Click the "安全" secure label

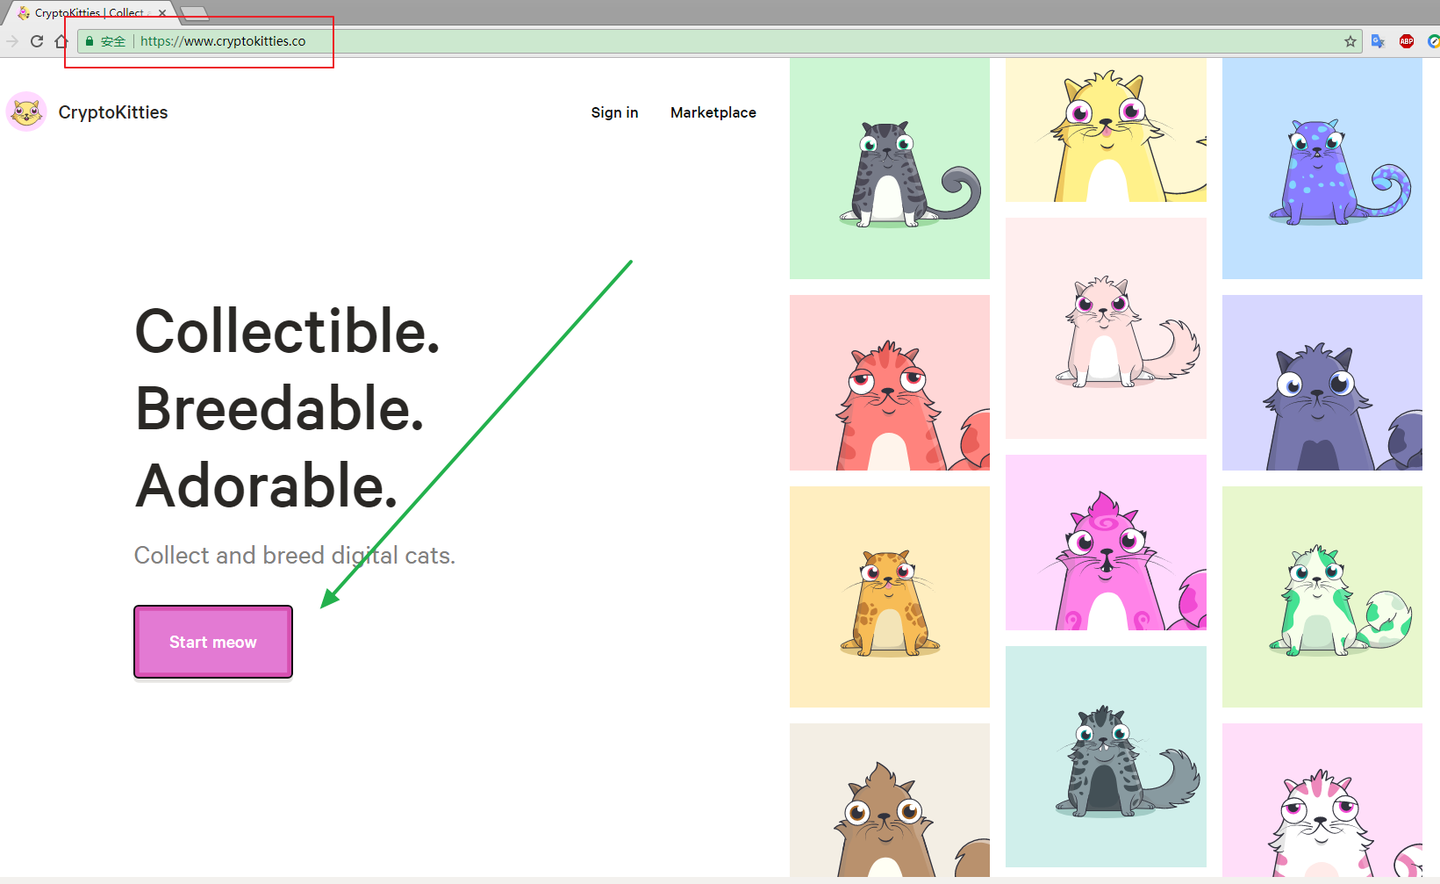pyautogui.click(x=113, y=41)
